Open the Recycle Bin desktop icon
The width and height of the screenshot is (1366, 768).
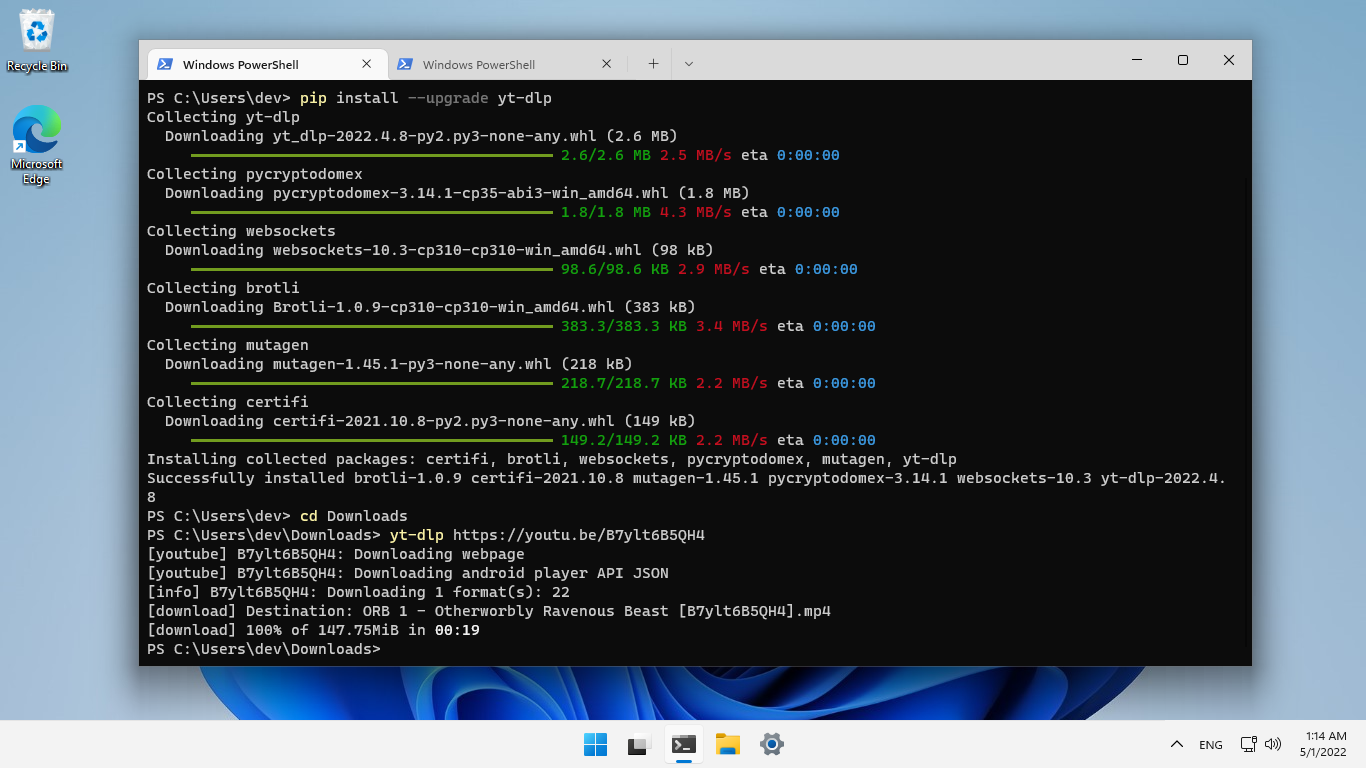(x=37, y=41)
